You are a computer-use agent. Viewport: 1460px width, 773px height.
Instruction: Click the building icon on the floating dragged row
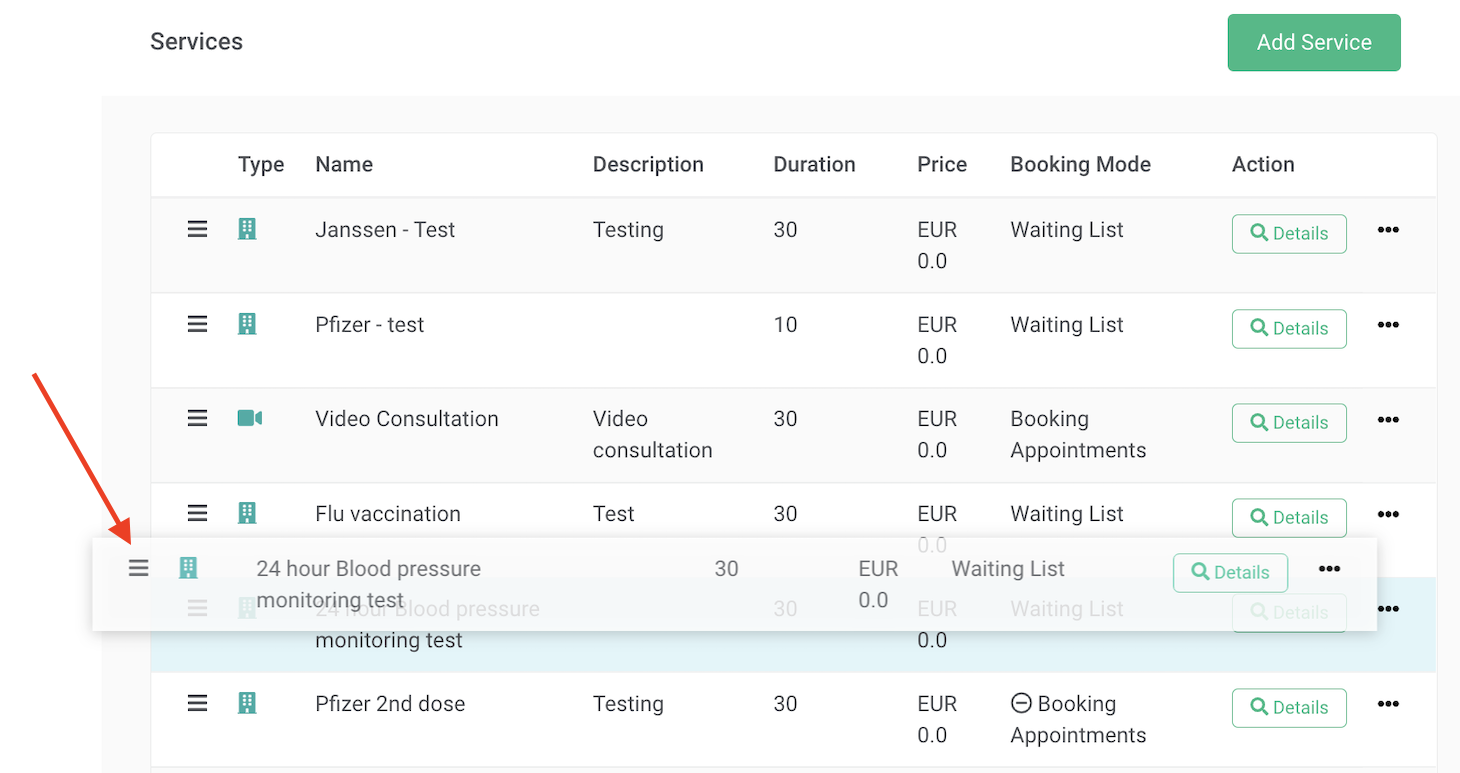click(x=188, y=568)
